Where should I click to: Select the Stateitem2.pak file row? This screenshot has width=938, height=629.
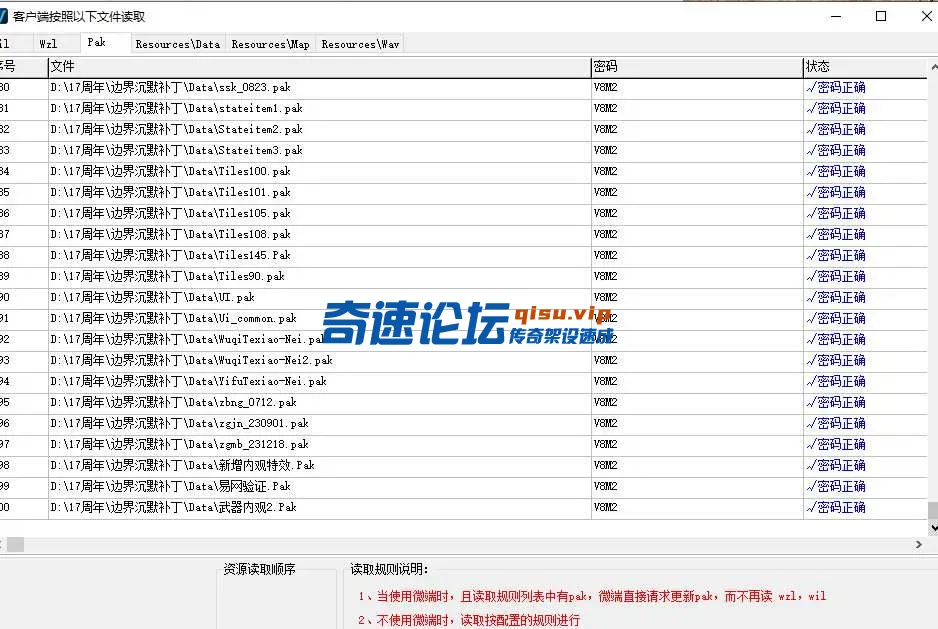click(464, 129)
